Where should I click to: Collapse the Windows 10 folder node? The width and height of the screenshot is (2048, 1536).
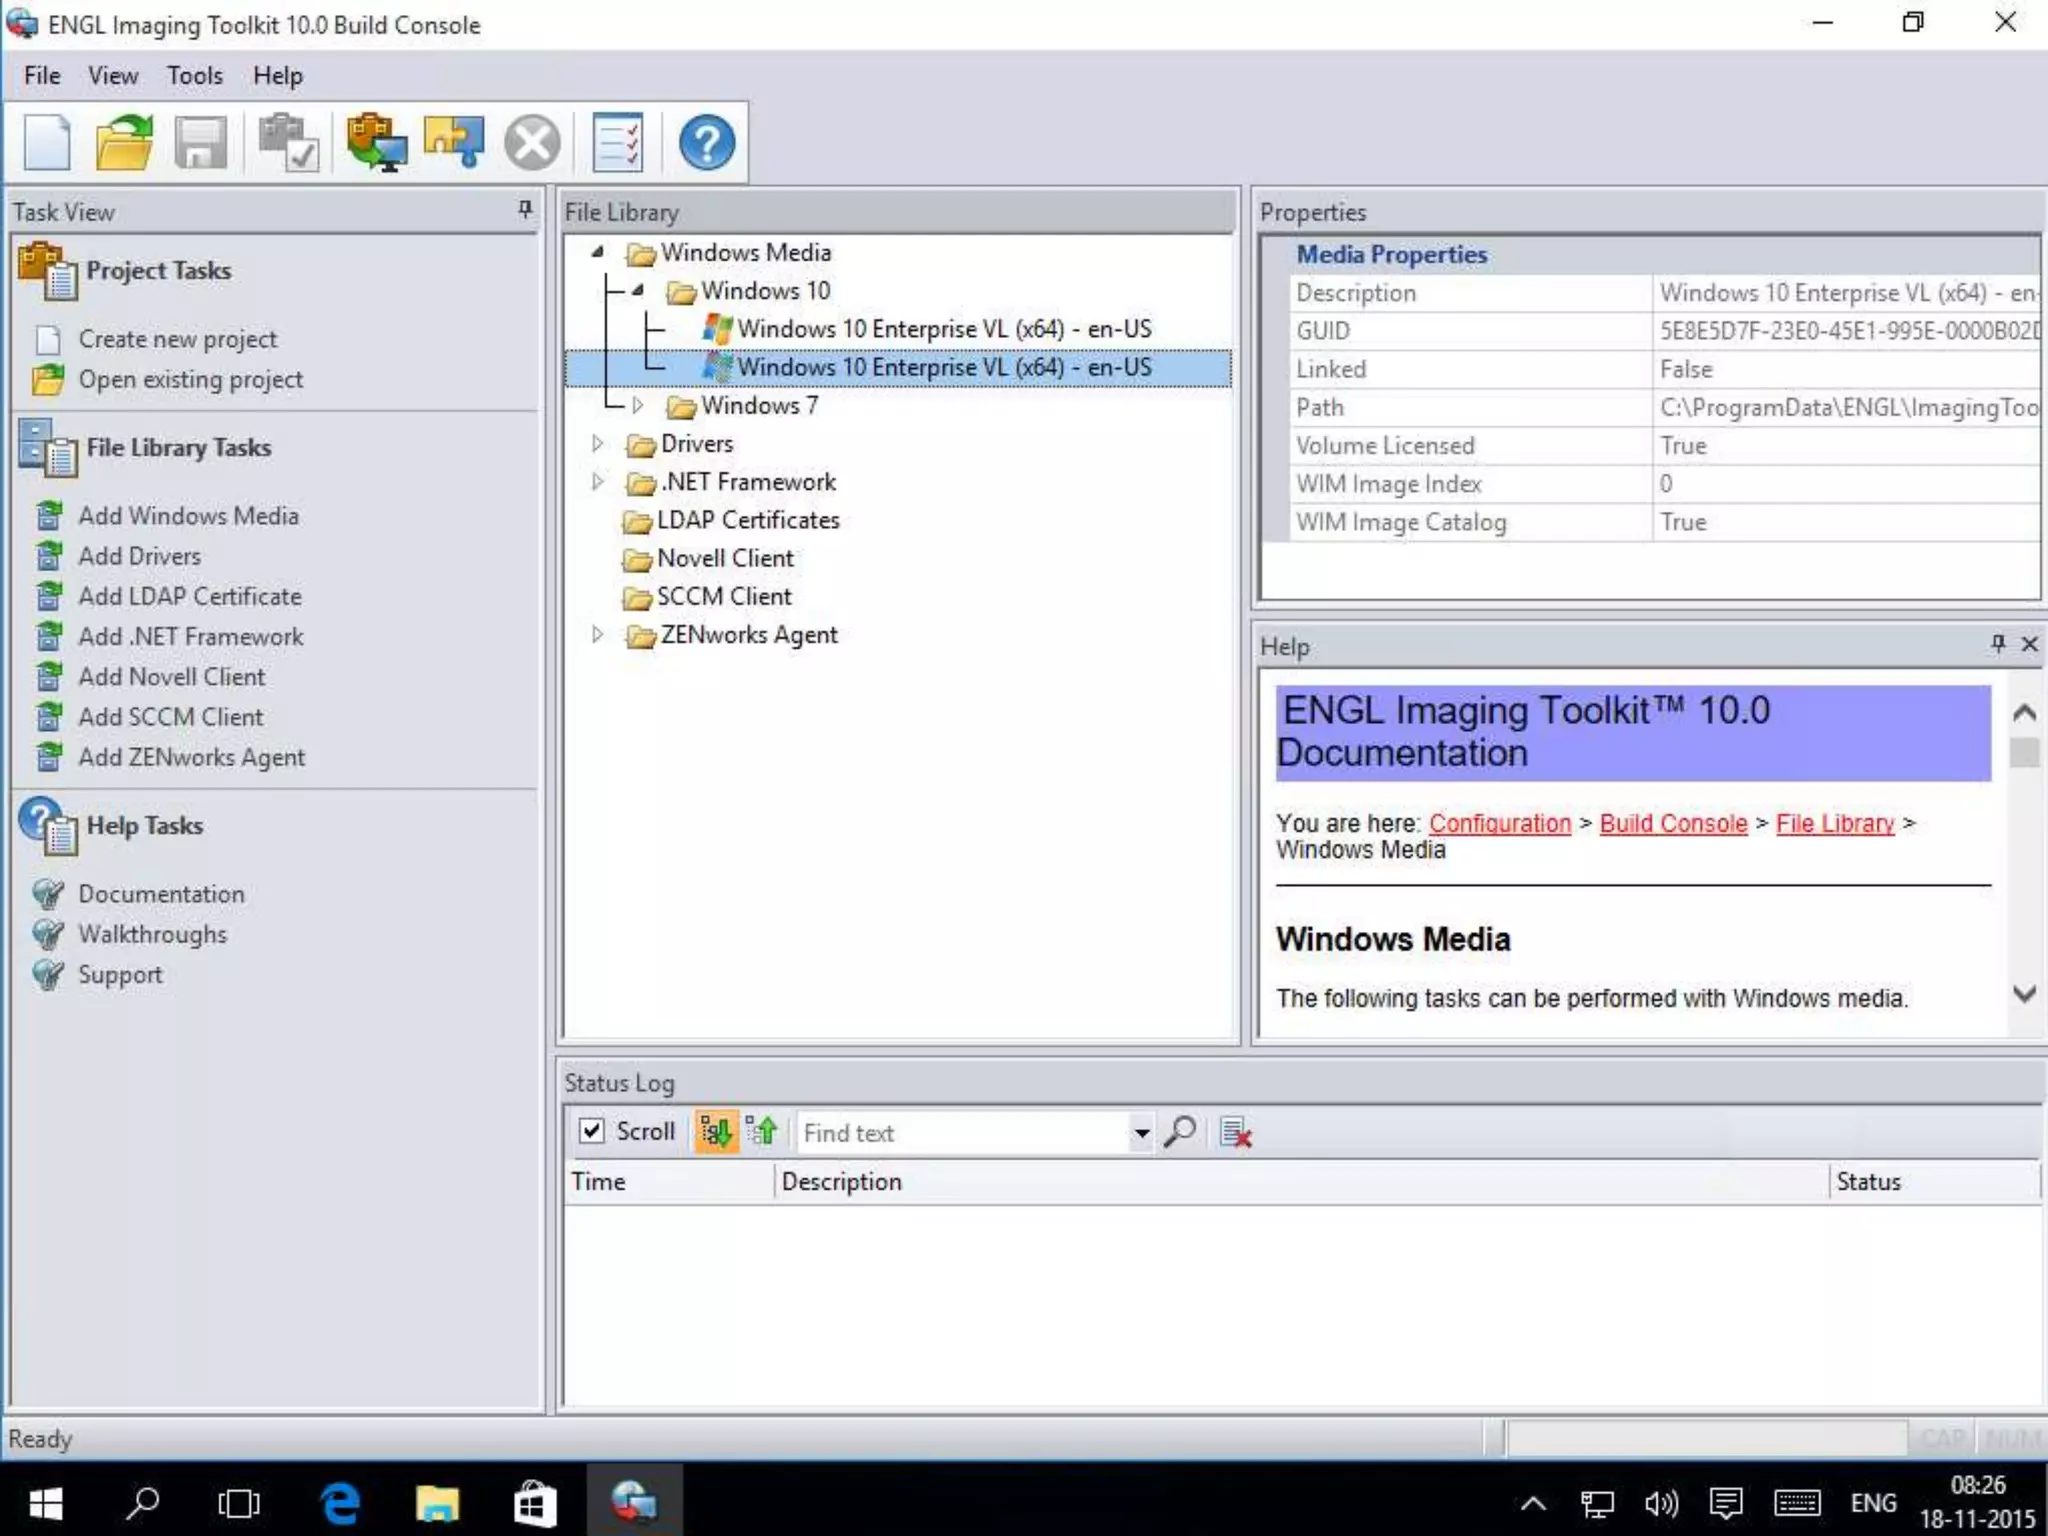click(x=637, y=291)
